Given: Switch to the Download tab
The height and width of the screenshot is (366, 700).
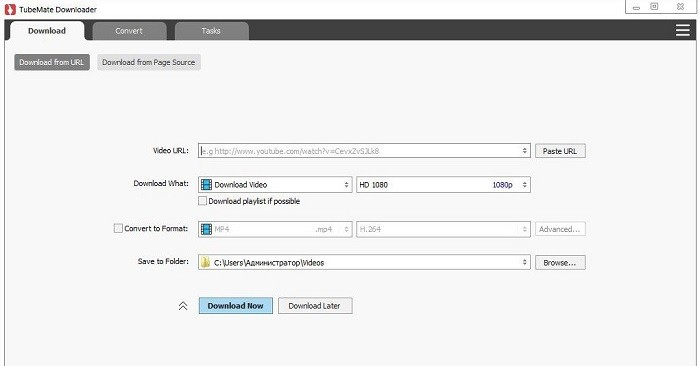Looking at the screenshot, I should [x=47, y=31].
